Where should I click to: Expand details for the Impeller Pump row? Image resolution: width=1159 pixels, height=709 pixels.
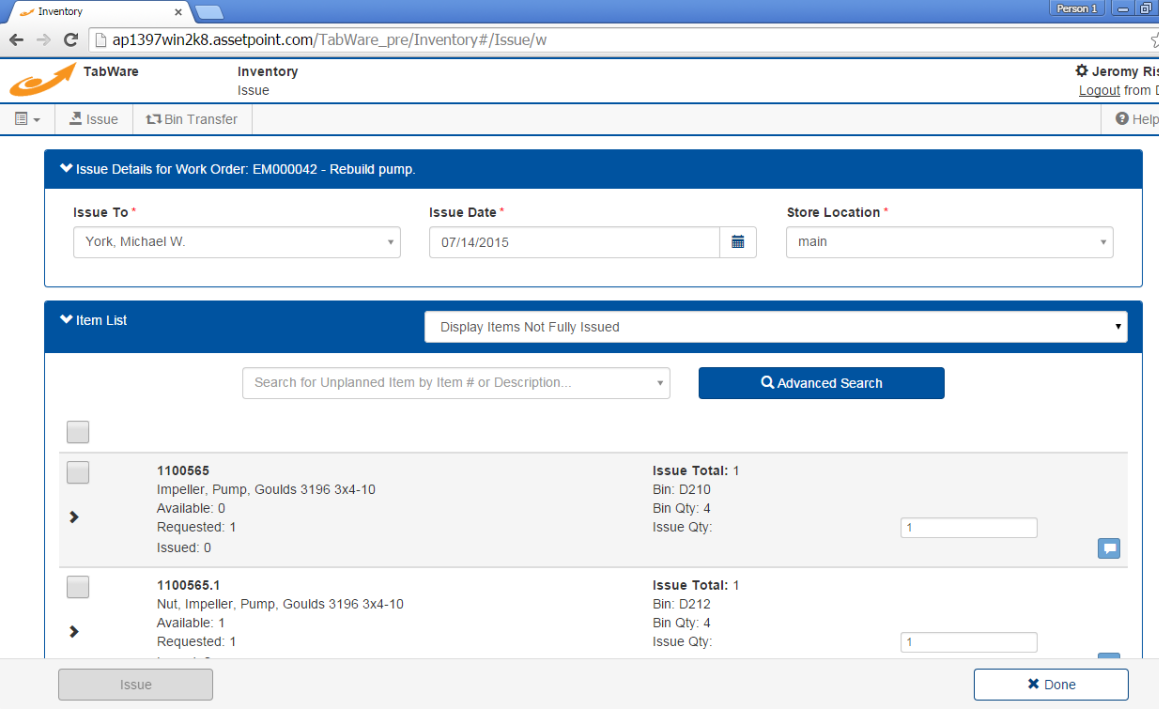click(77, 517)
